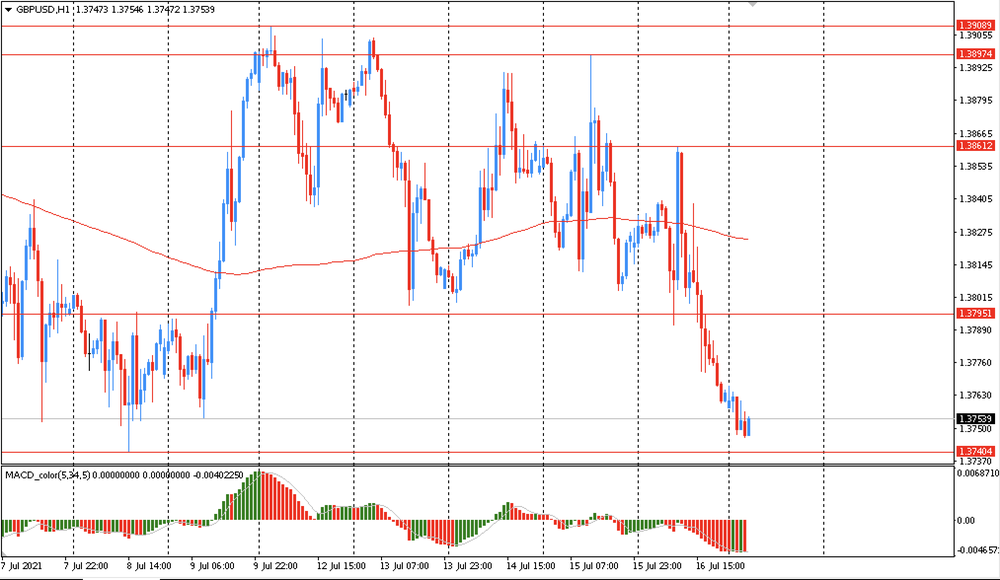Click the 1.38795 price scale value

click(974, 100)
